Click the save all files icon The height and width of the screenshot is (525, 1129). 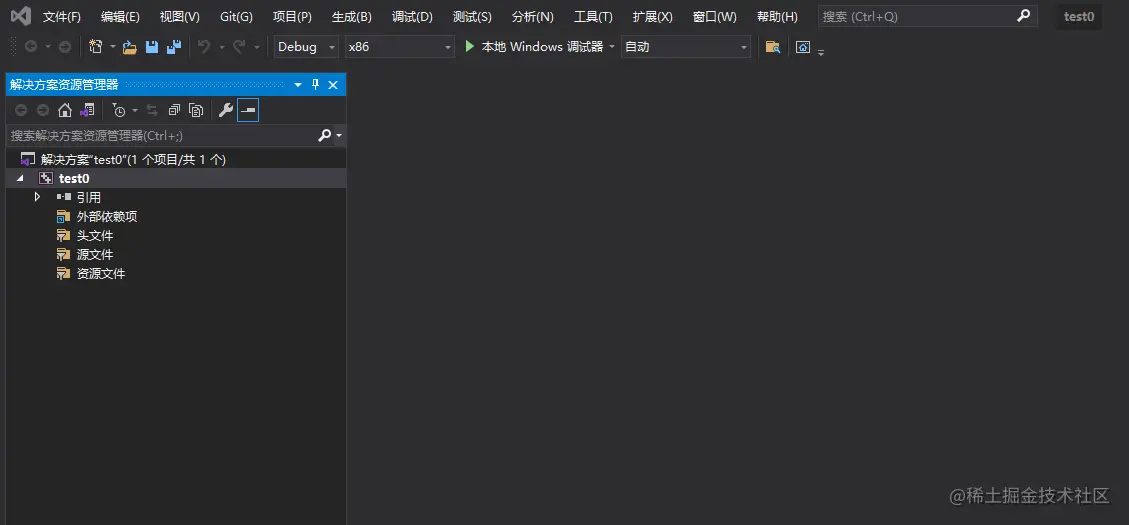click(174, 47)
